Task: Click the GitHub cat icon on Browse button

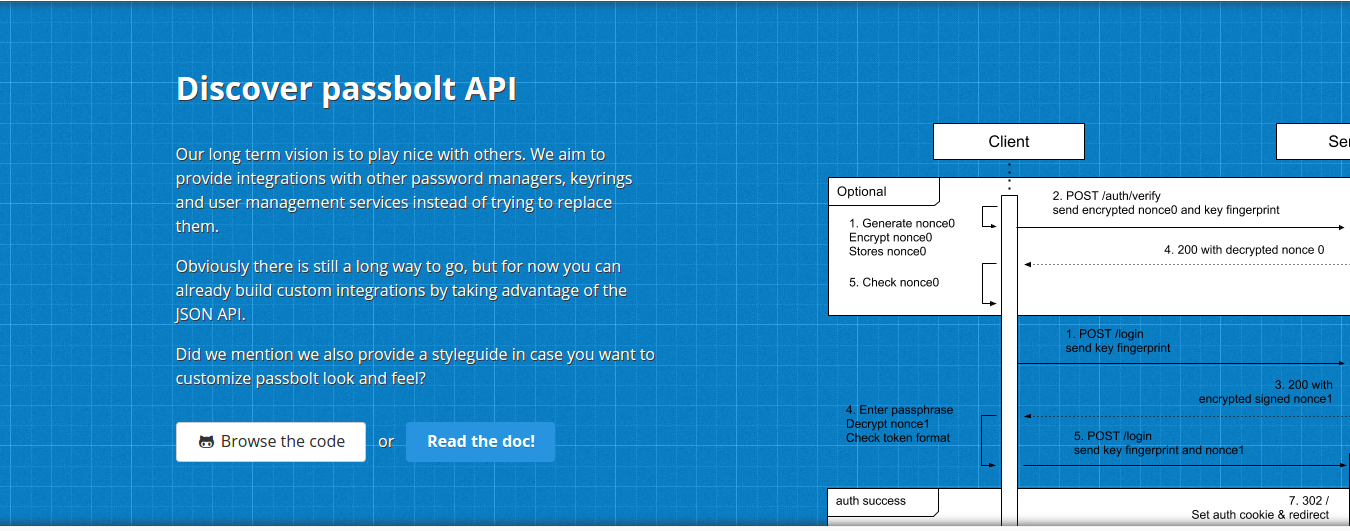Action: (x=207, y=442)
